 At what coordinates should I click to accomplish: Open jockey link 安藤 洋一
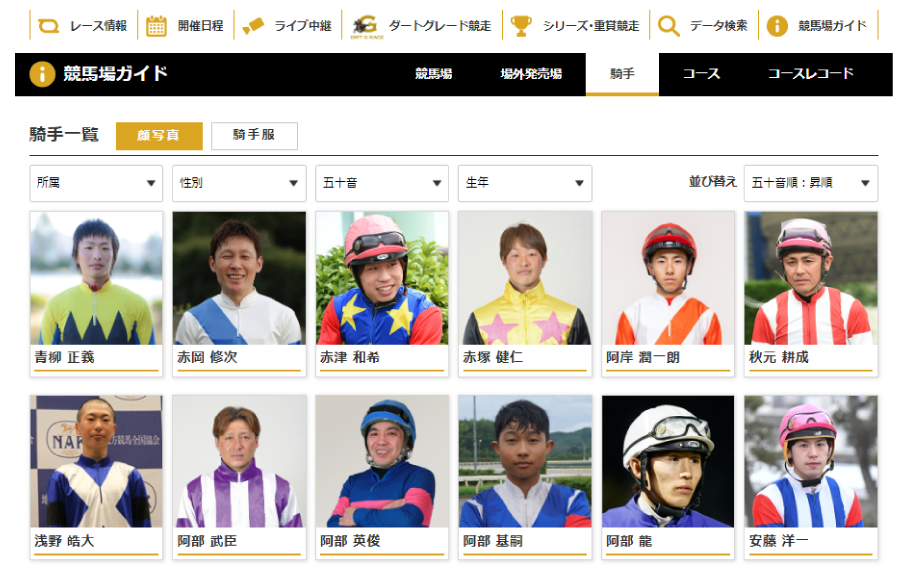pyautogui.click(x=779, y=541)
